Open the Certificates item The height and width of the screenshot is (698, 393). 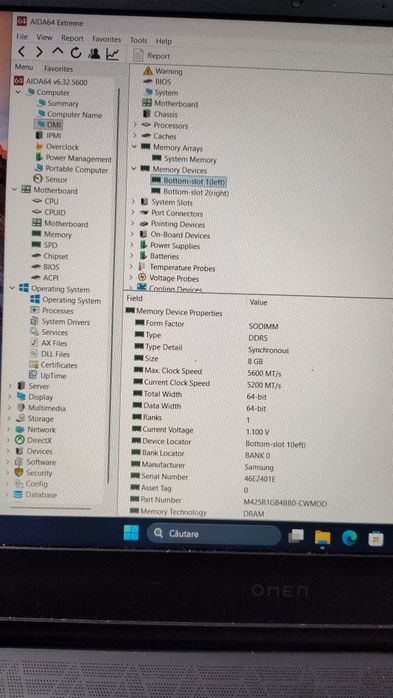pos(53,365)
